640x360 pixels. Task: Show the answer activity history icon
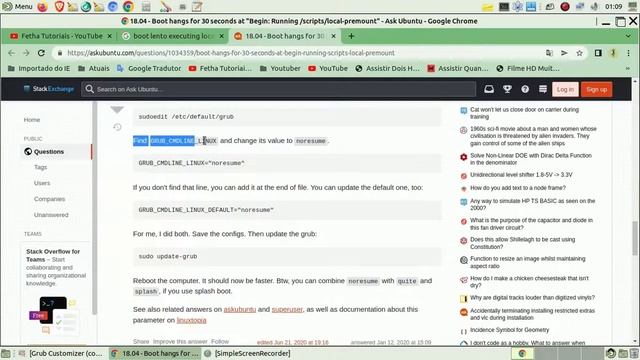(x=117, y=127)
